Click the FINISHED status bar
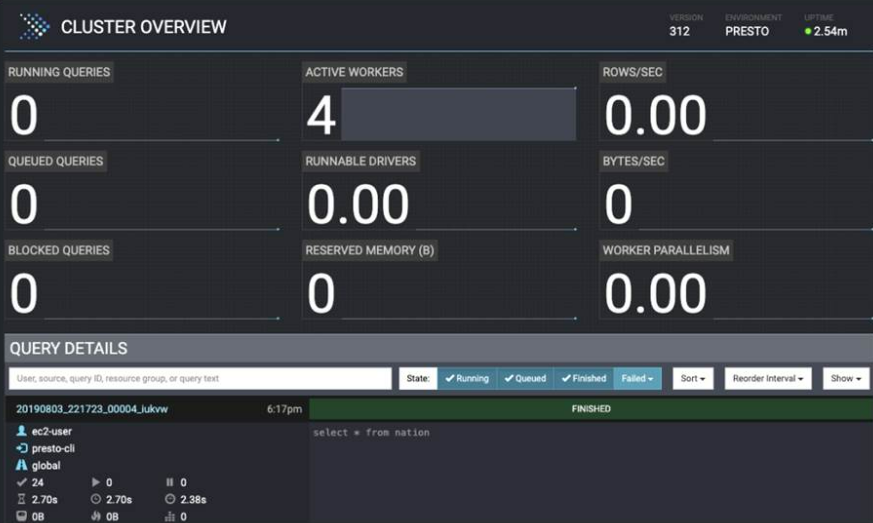 click(591, 409)
